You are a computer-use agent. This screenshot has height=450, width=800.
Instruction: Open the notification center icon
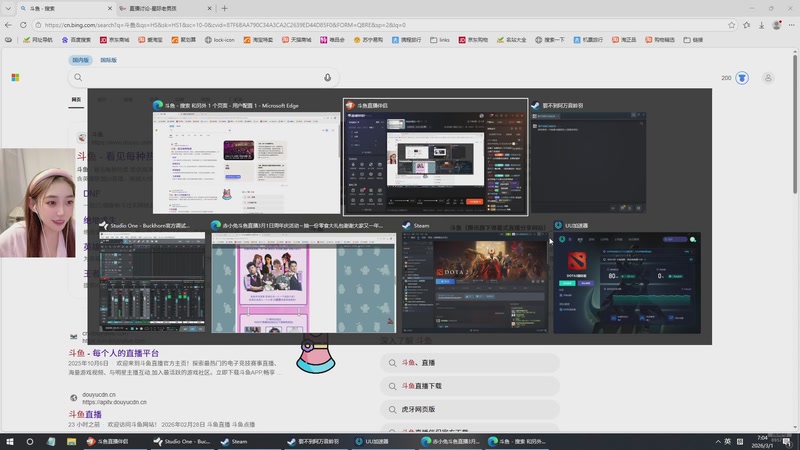[x=787, y=442]
